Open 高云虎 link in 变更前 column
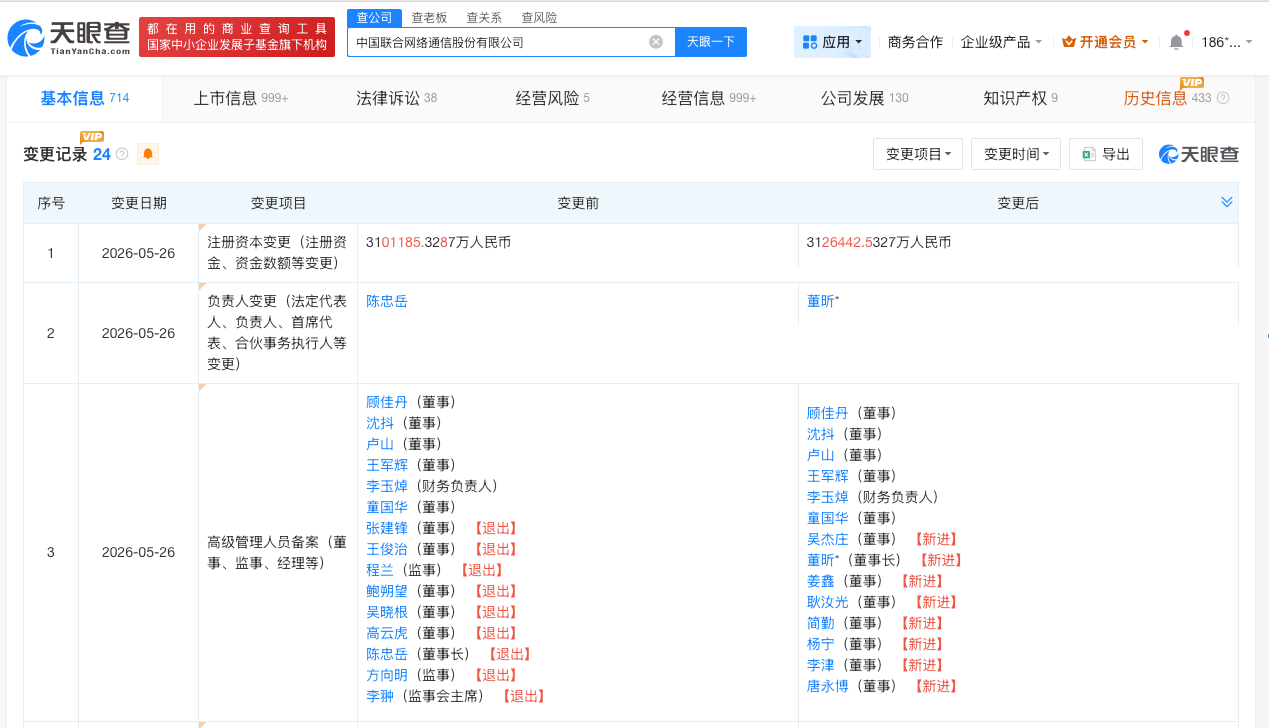 [x=387, y=633]
